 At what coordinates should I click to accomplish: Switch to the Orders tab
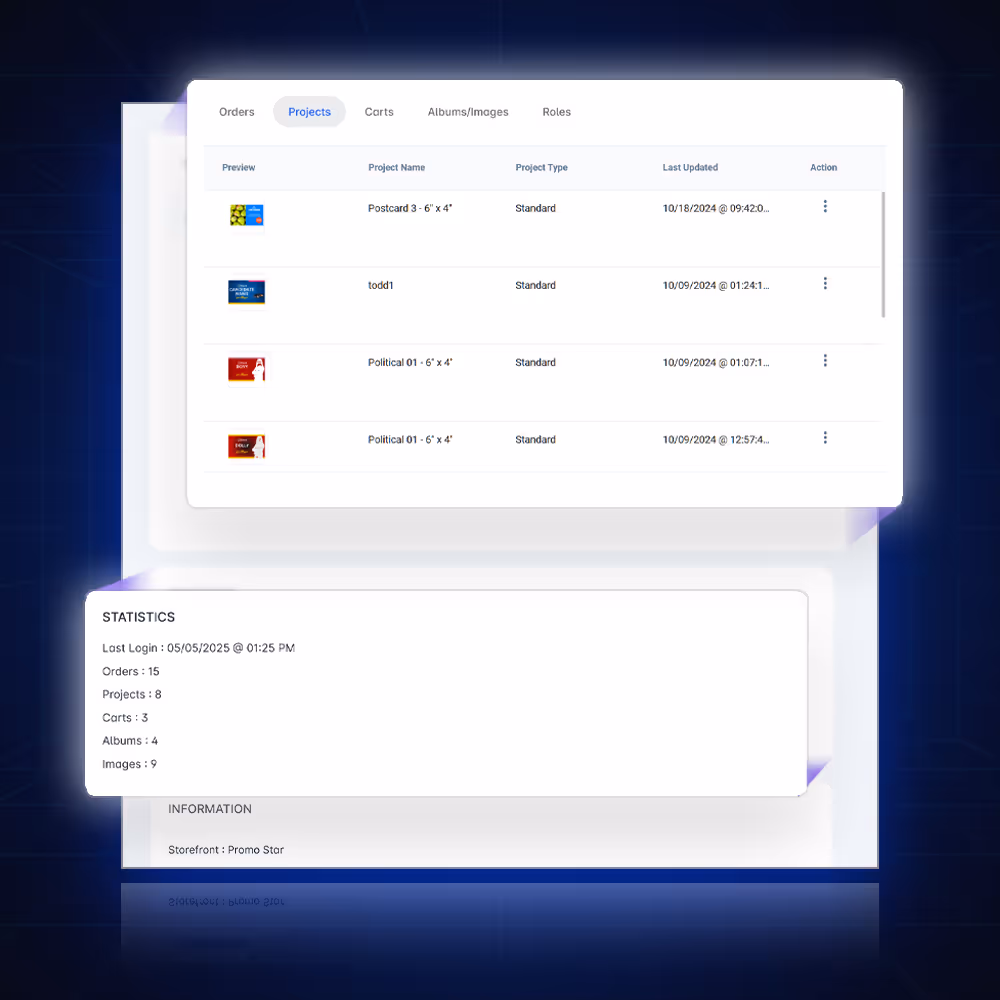(x=236, y=112)
